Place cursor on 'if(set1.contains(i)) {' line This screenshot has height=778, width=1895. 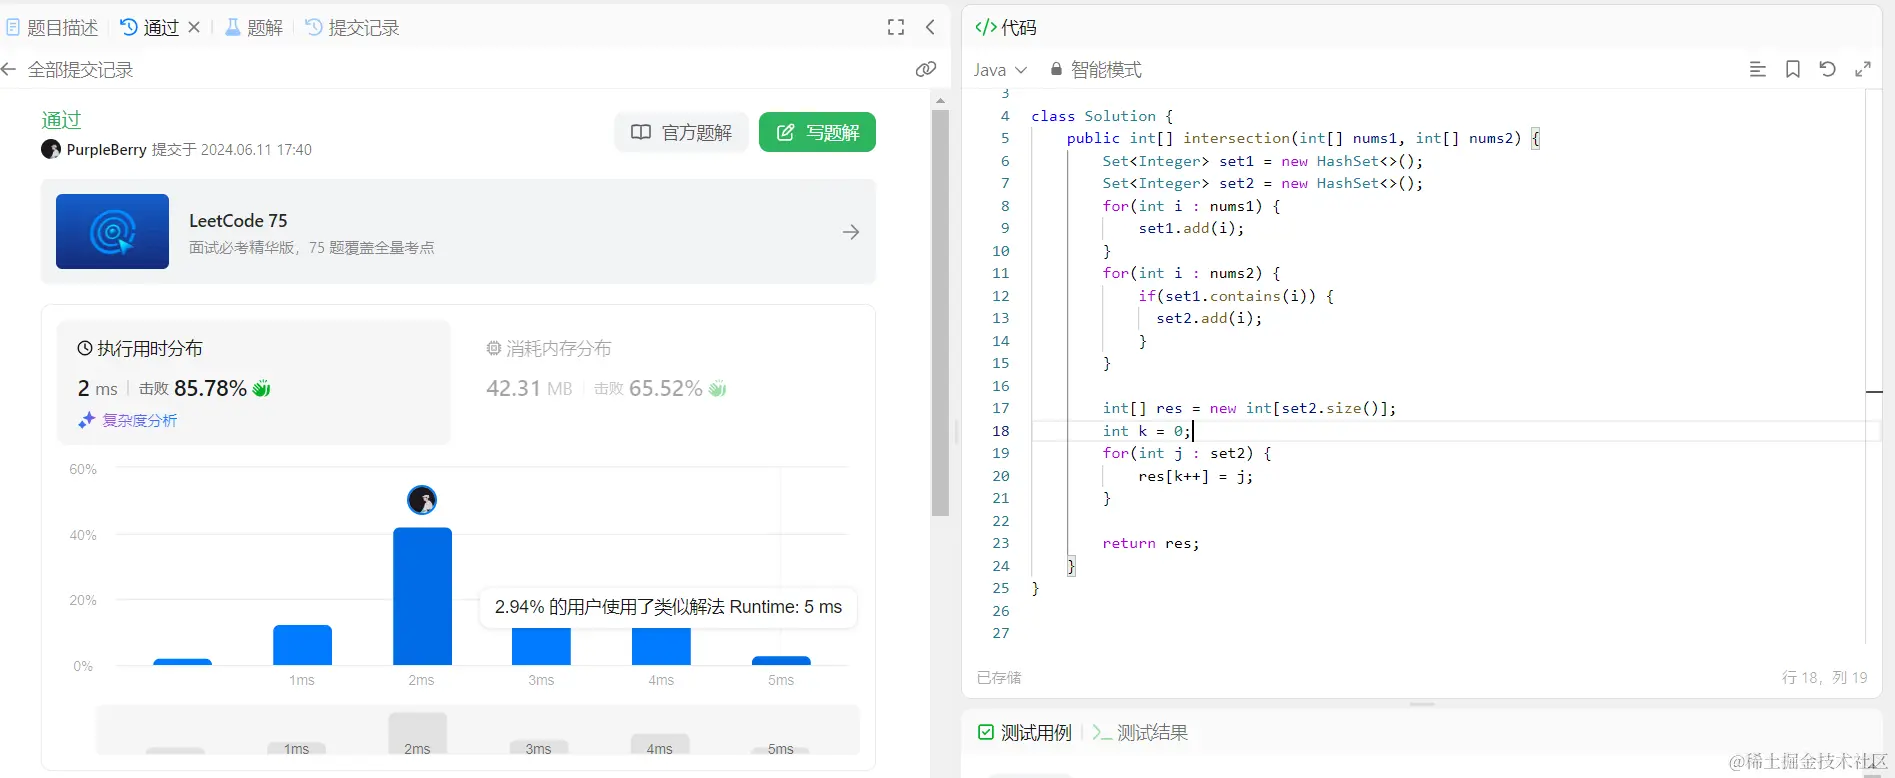[x=1236, y=296]
